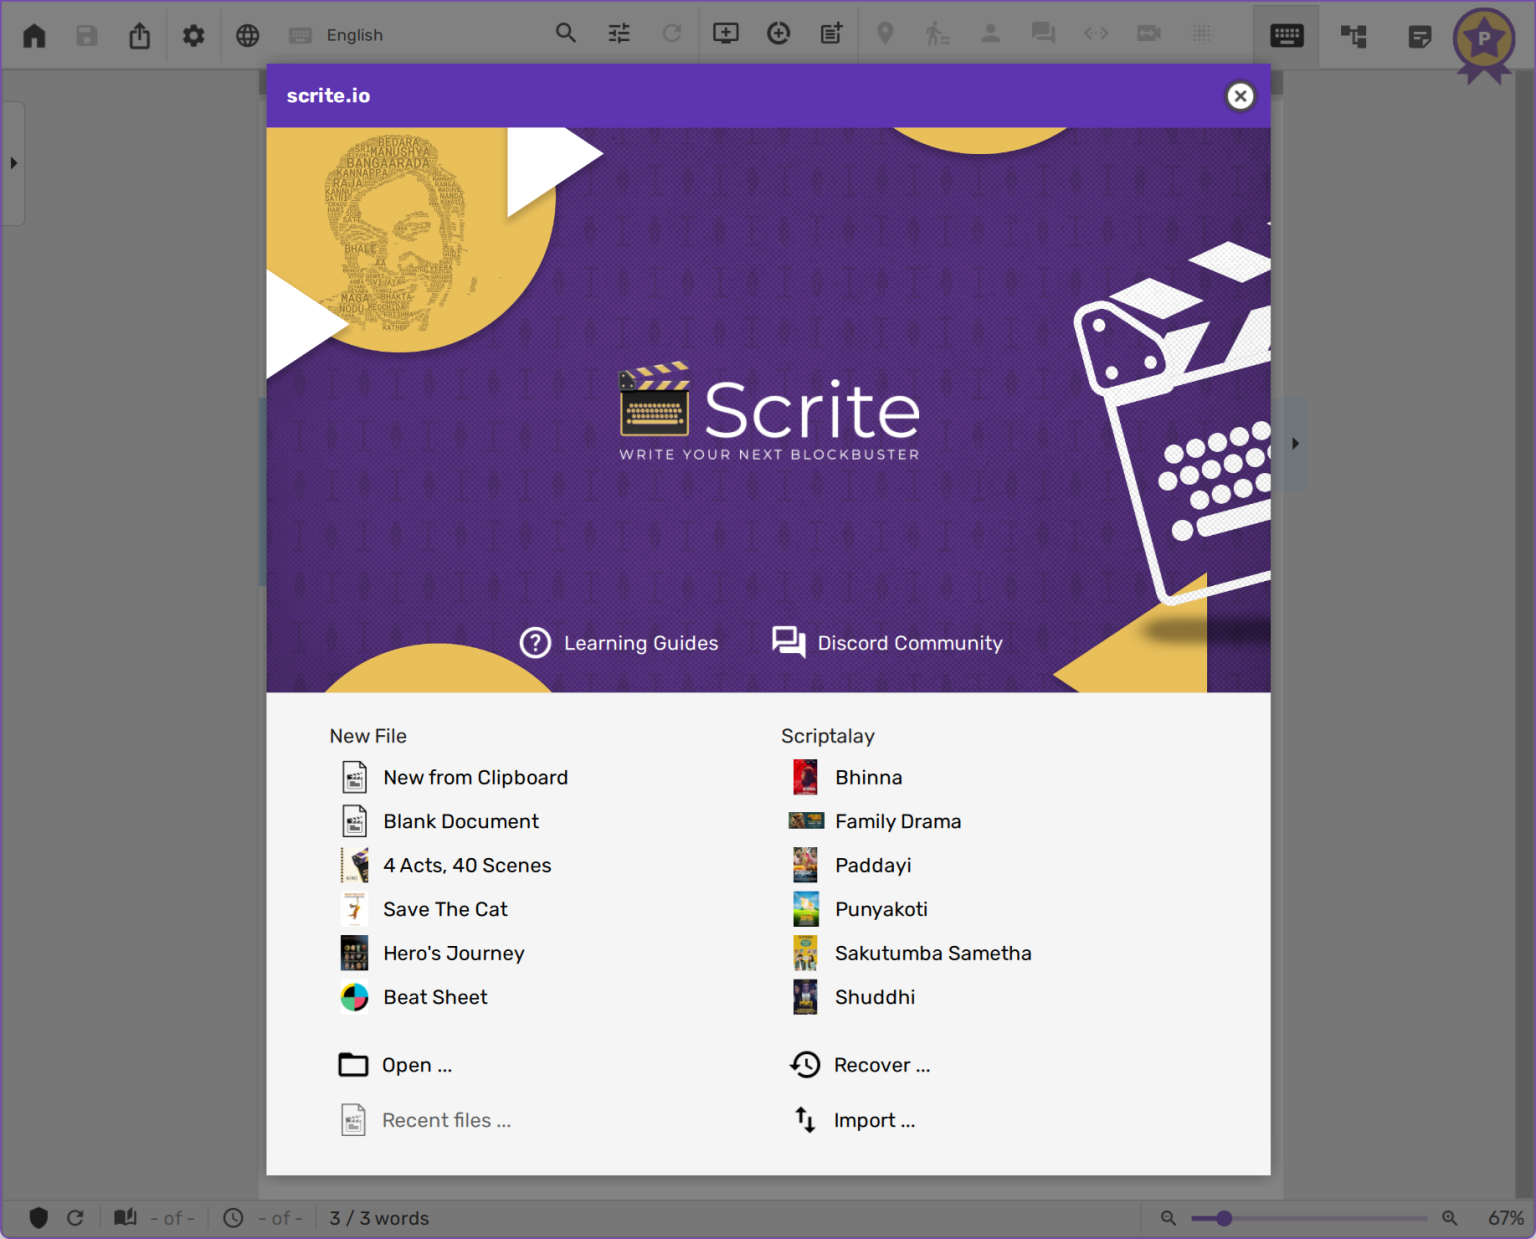Image resolution: width=1536 pixels, height=1239 pixels.
Task: Click the refresh icon in the status bar
Action: pyautogui.click(x=76, y=1218)
